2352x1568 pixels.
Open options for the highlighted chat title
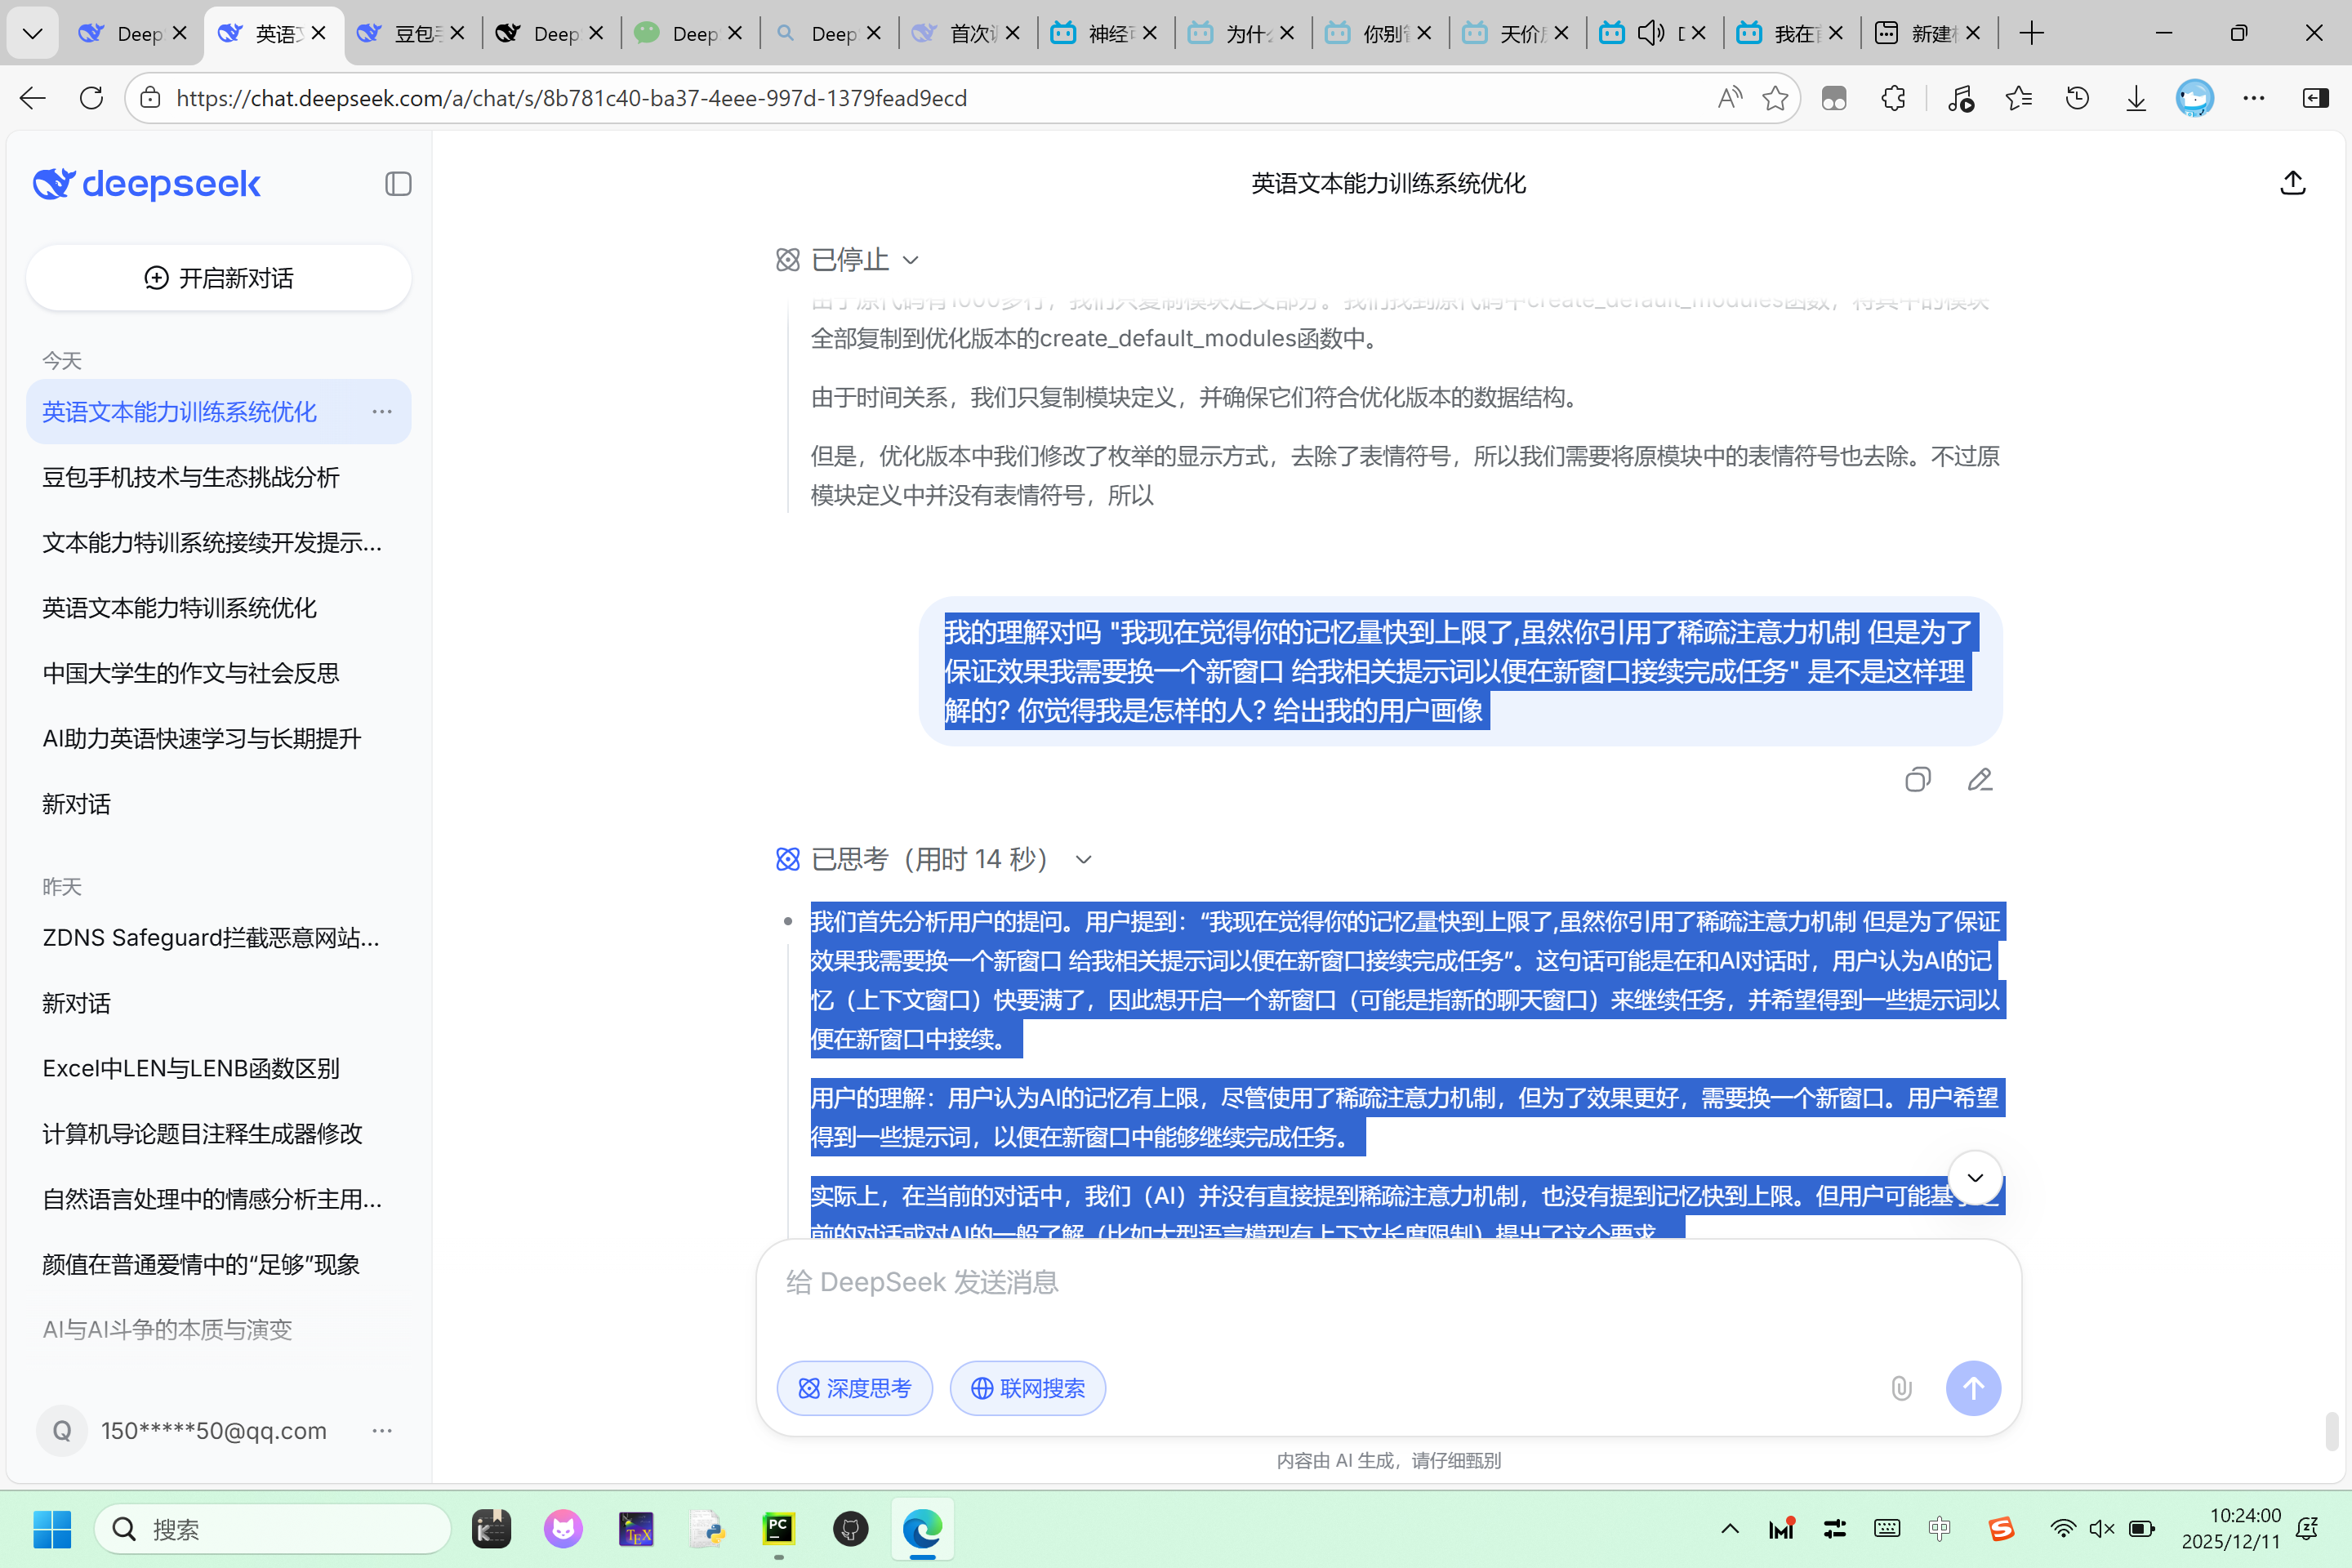[382, 412]
